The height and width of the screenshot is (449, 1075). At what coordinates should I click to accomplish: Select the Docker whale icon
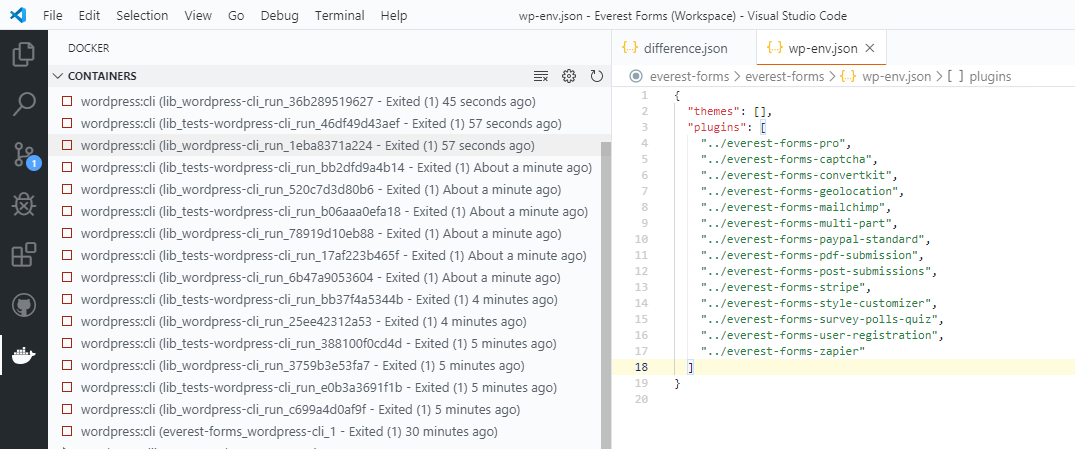point(24,355)
